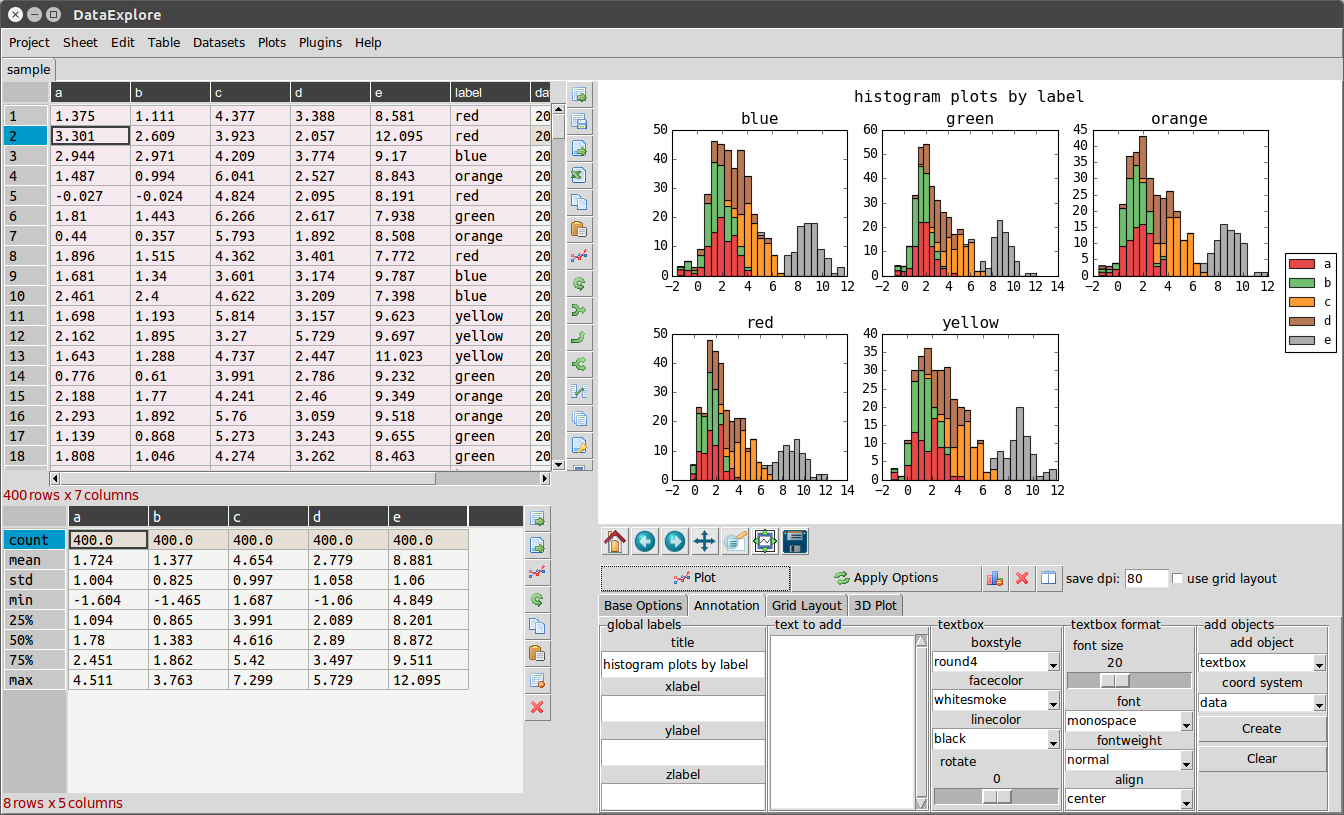Toggle the split view icon near save dpi
Screen dimensions: 1344x815
tap(1047, 578)
